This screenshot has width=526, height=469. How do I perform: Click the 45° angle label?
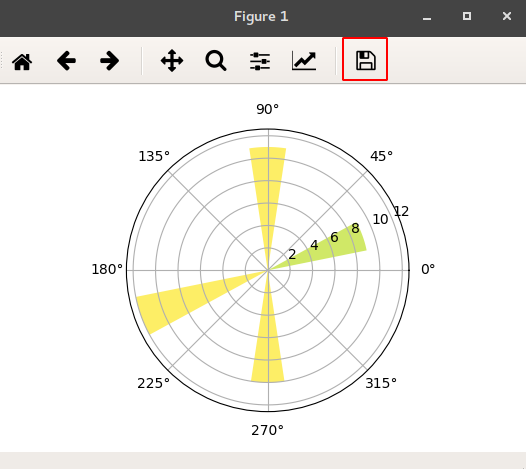click(x=381, y=156)
